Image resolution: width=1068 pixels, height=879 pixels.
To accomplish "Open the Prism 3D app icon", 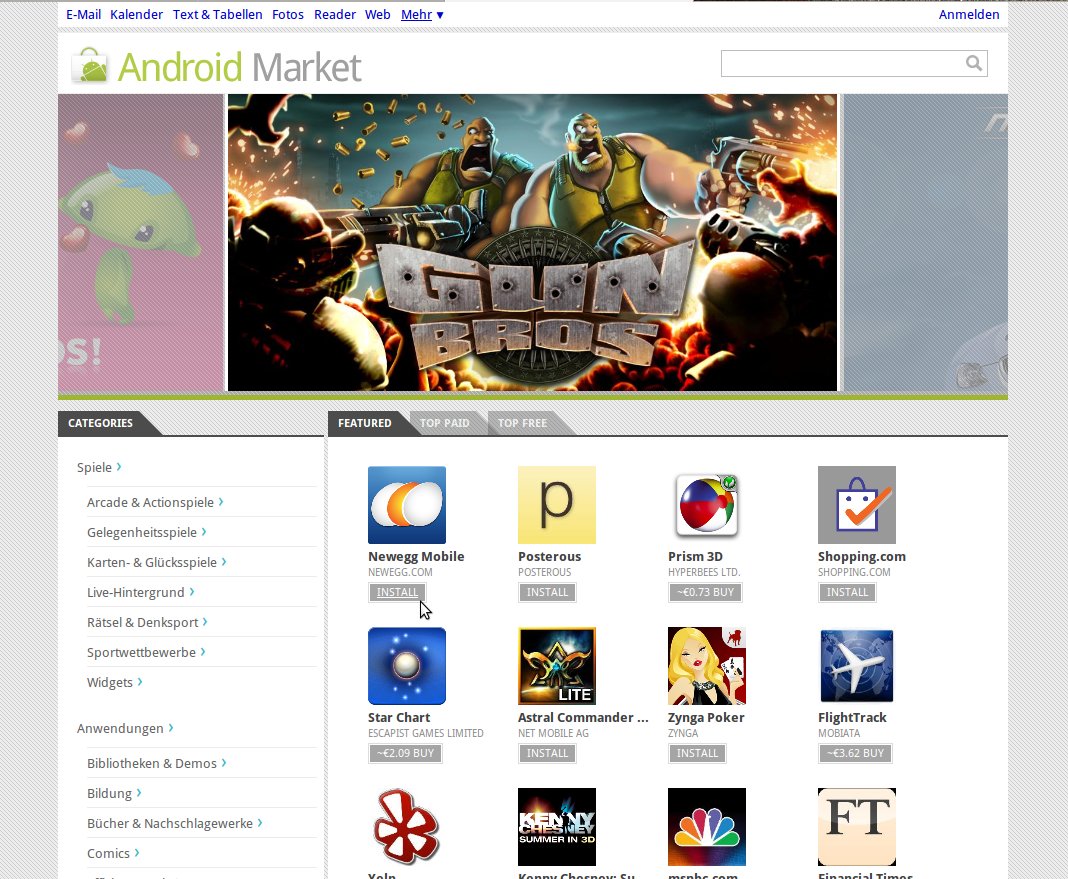I will coord(706,505).
